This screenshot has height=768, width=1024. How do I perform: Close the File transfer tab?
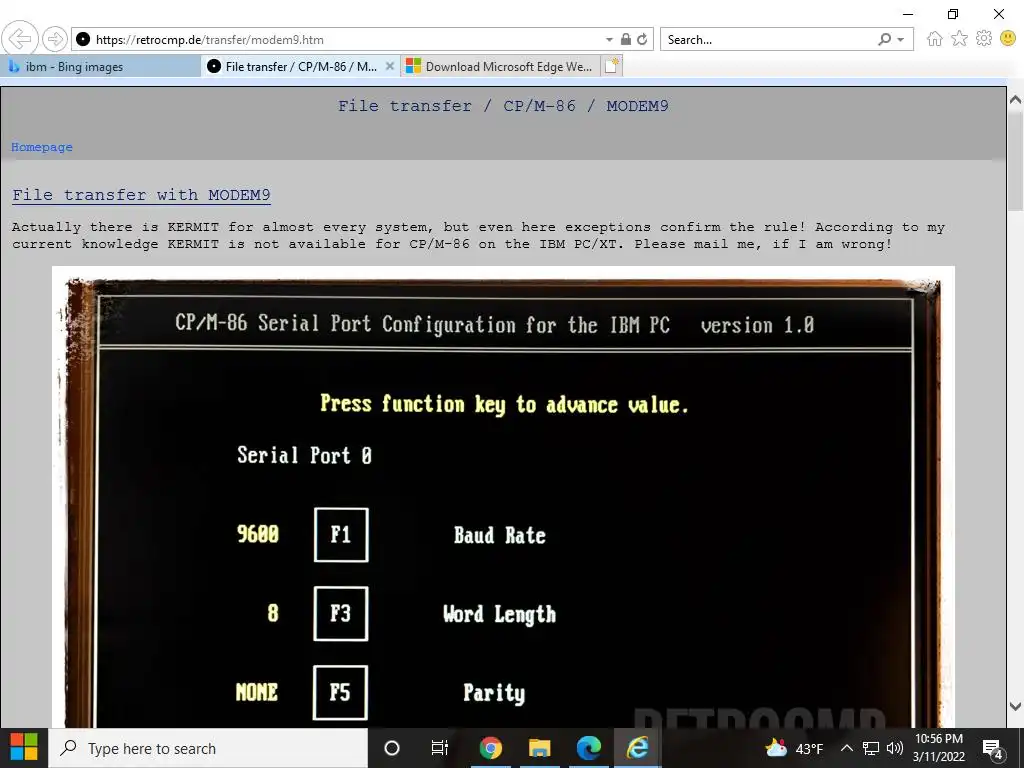390,66
